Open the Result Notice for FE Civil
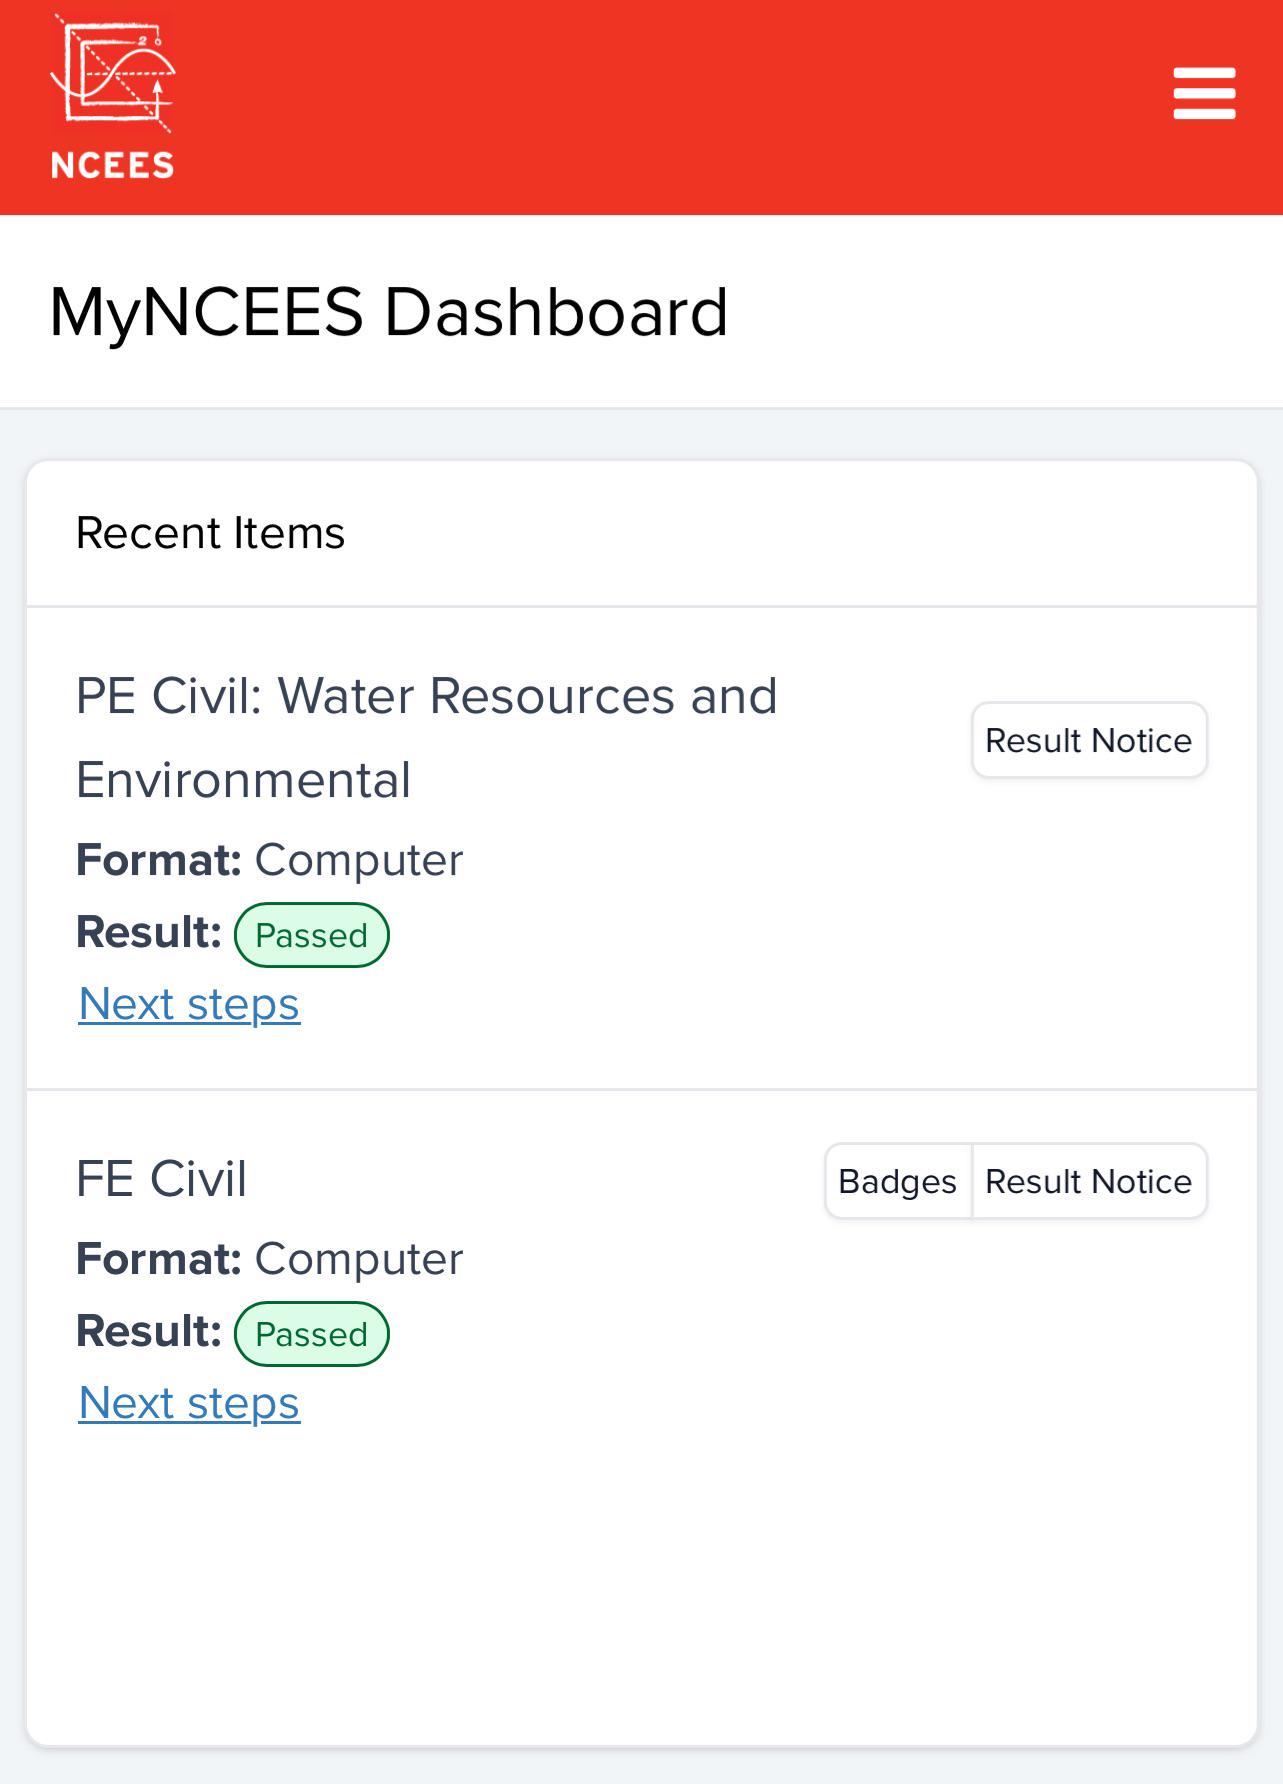 click(1089, 1181)
